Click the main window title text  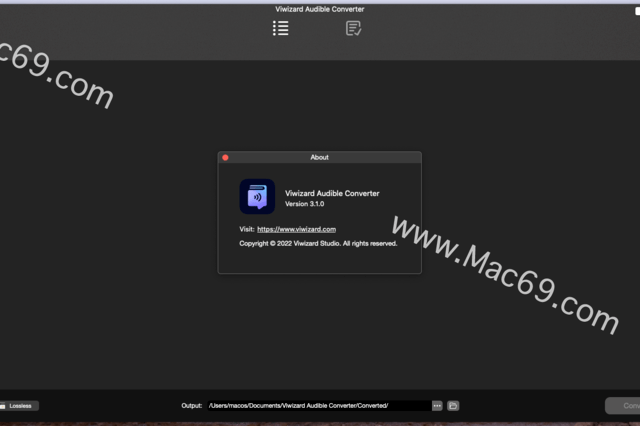click(x=320, y=9)
